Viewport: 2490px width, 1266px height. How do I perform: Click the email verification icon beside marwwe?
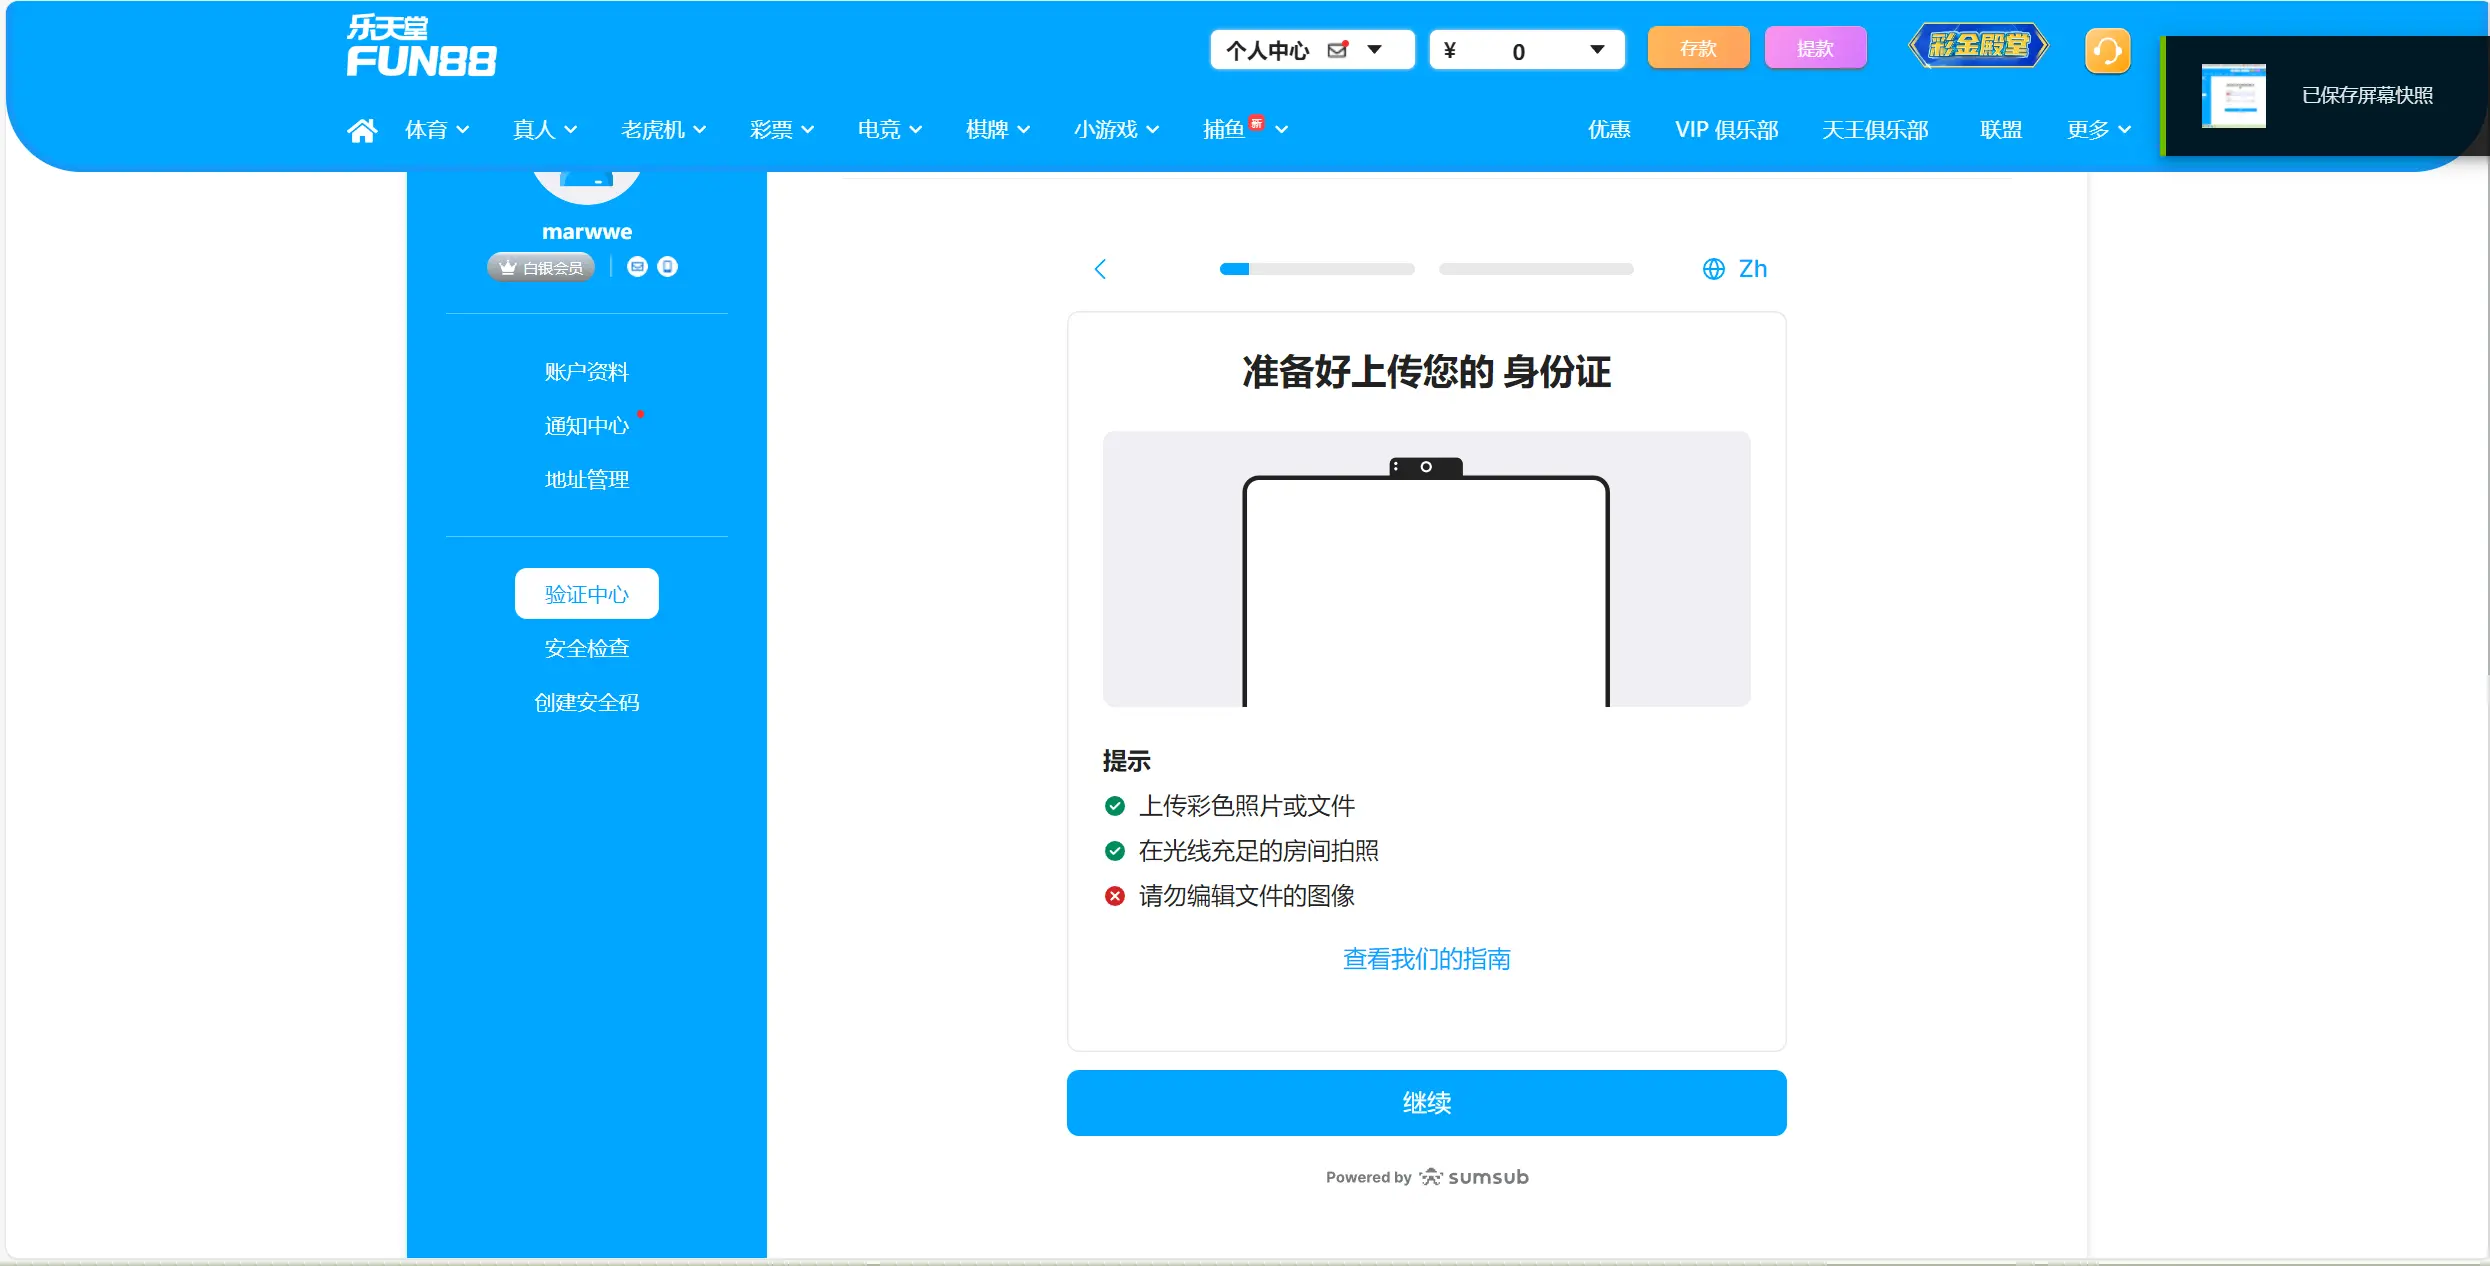636,266
